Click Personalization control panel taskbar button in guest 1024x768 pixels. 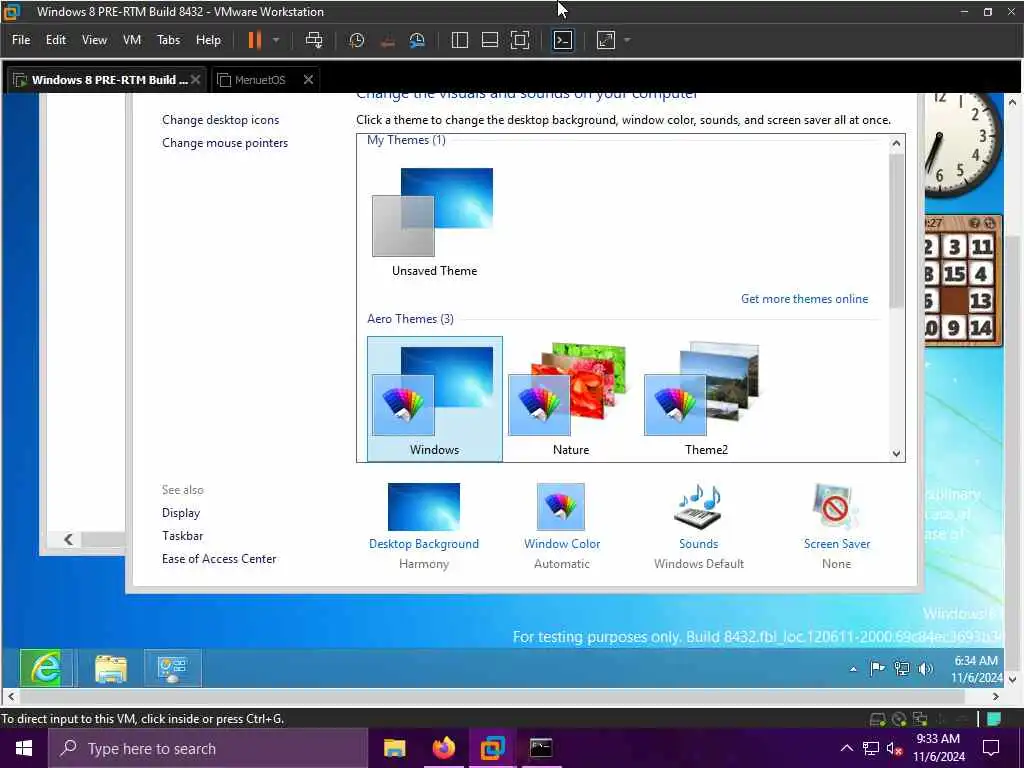click(172, 668)
